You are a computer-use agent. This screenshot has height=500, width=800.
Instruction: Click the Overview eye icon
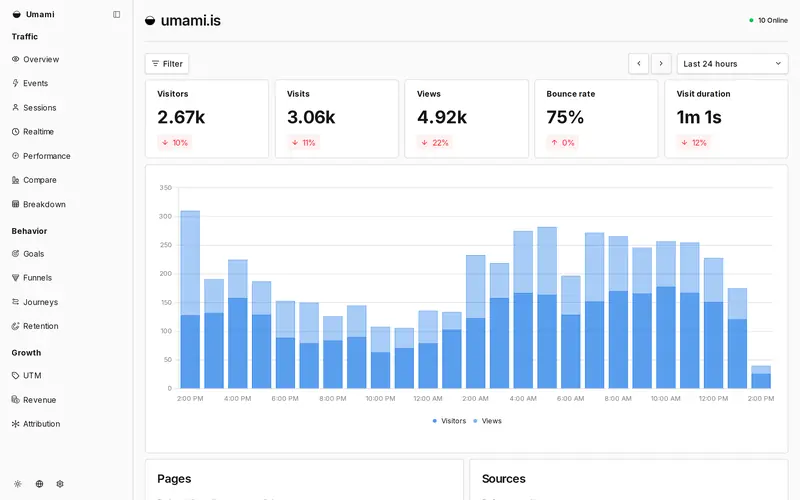coord(15,59)
